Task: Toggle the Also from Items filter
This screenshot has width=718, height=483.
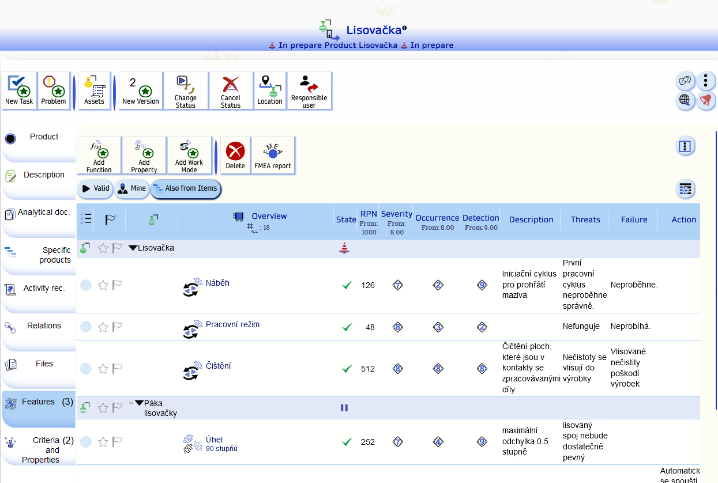Action: click(186, 189)
